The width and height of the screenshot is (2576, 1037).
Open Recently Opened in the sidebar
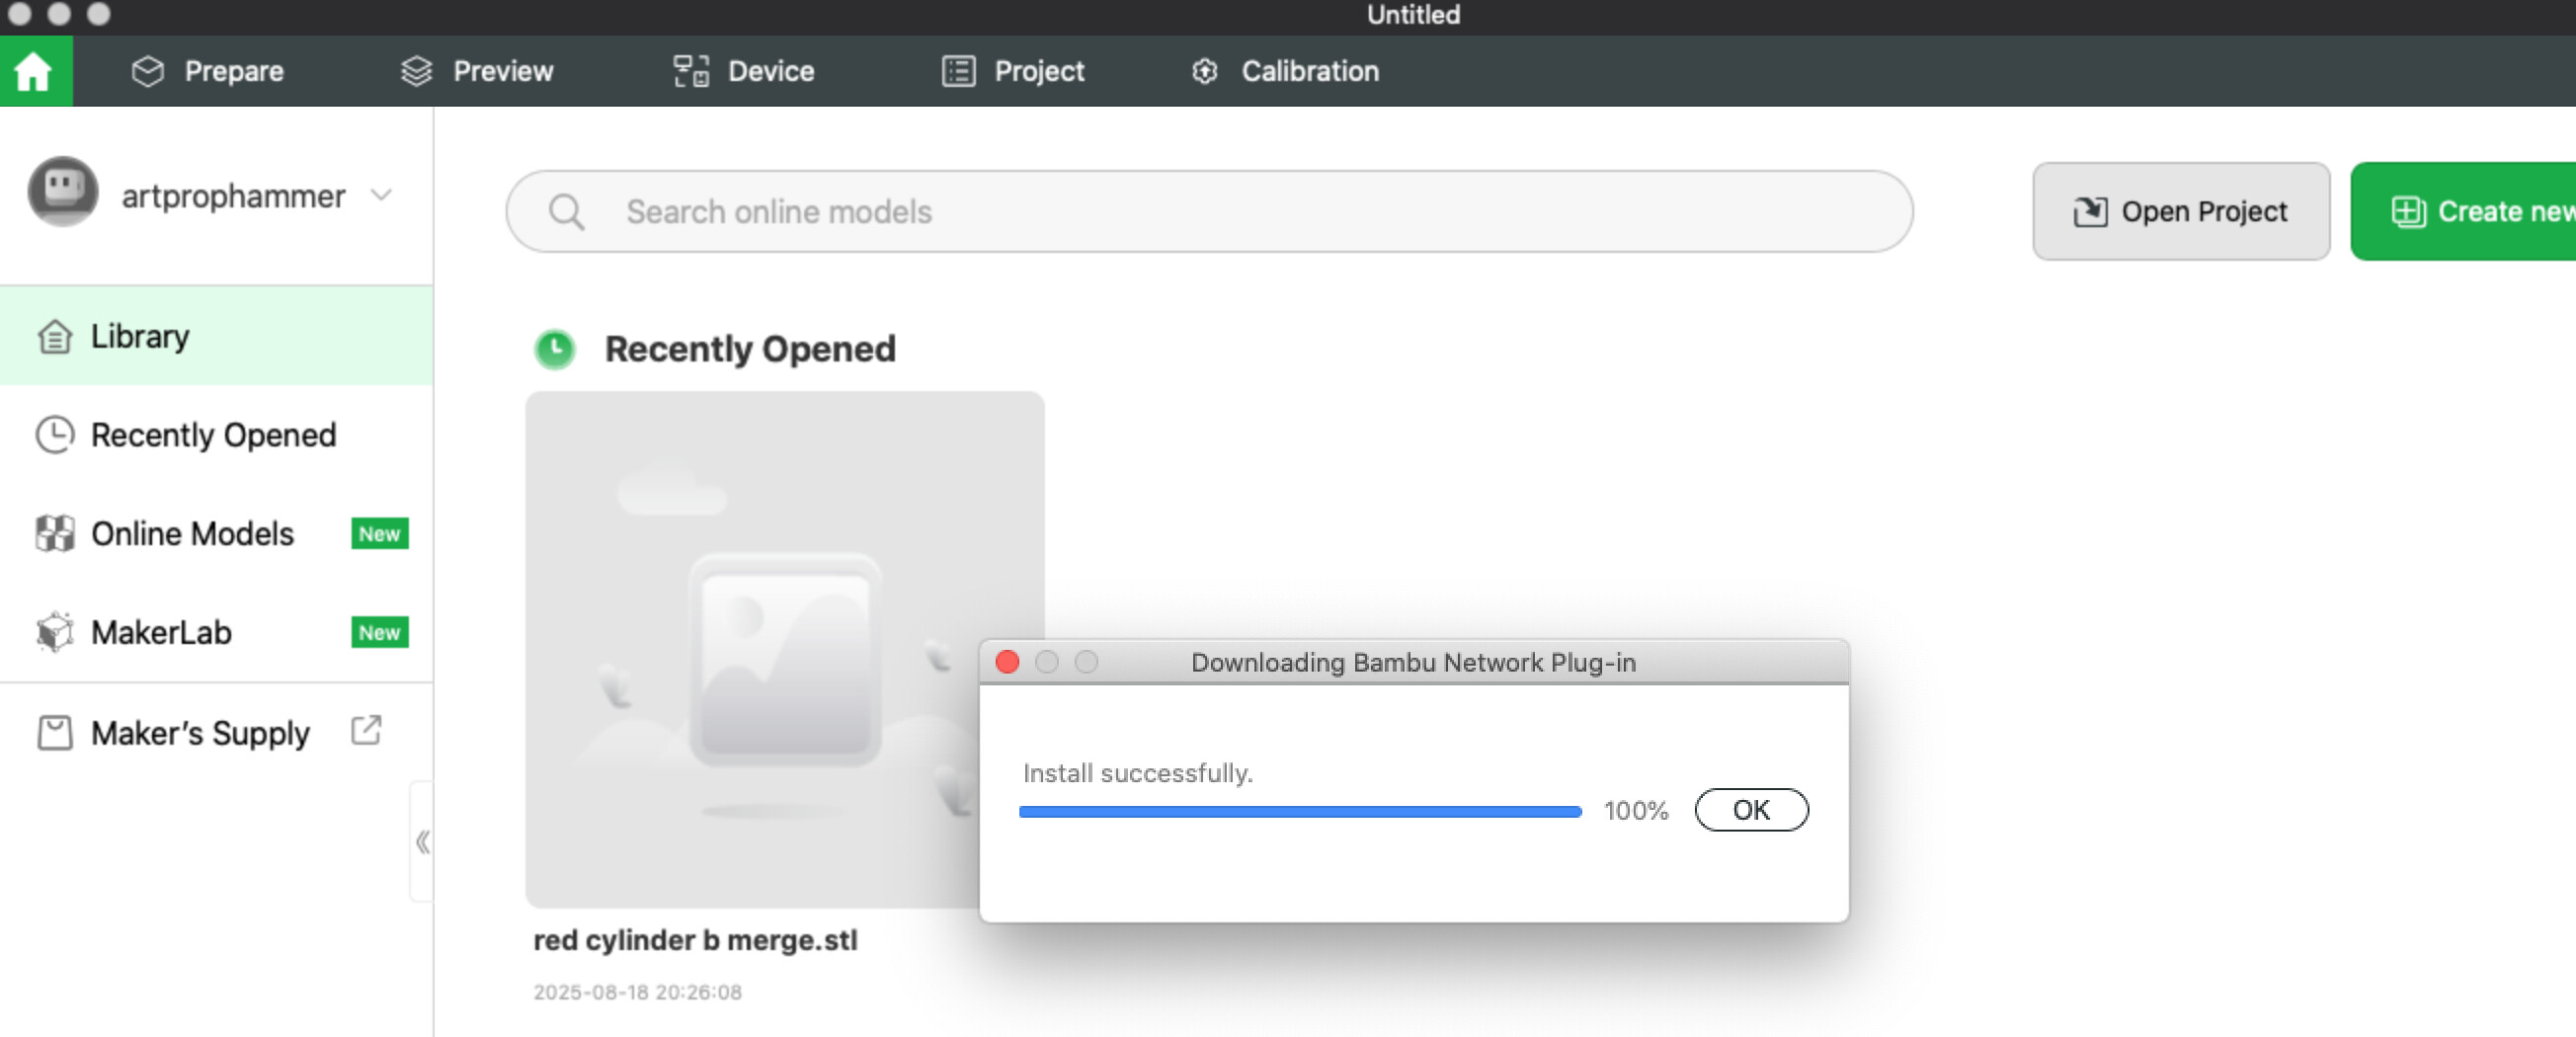[x=216, y=435]
